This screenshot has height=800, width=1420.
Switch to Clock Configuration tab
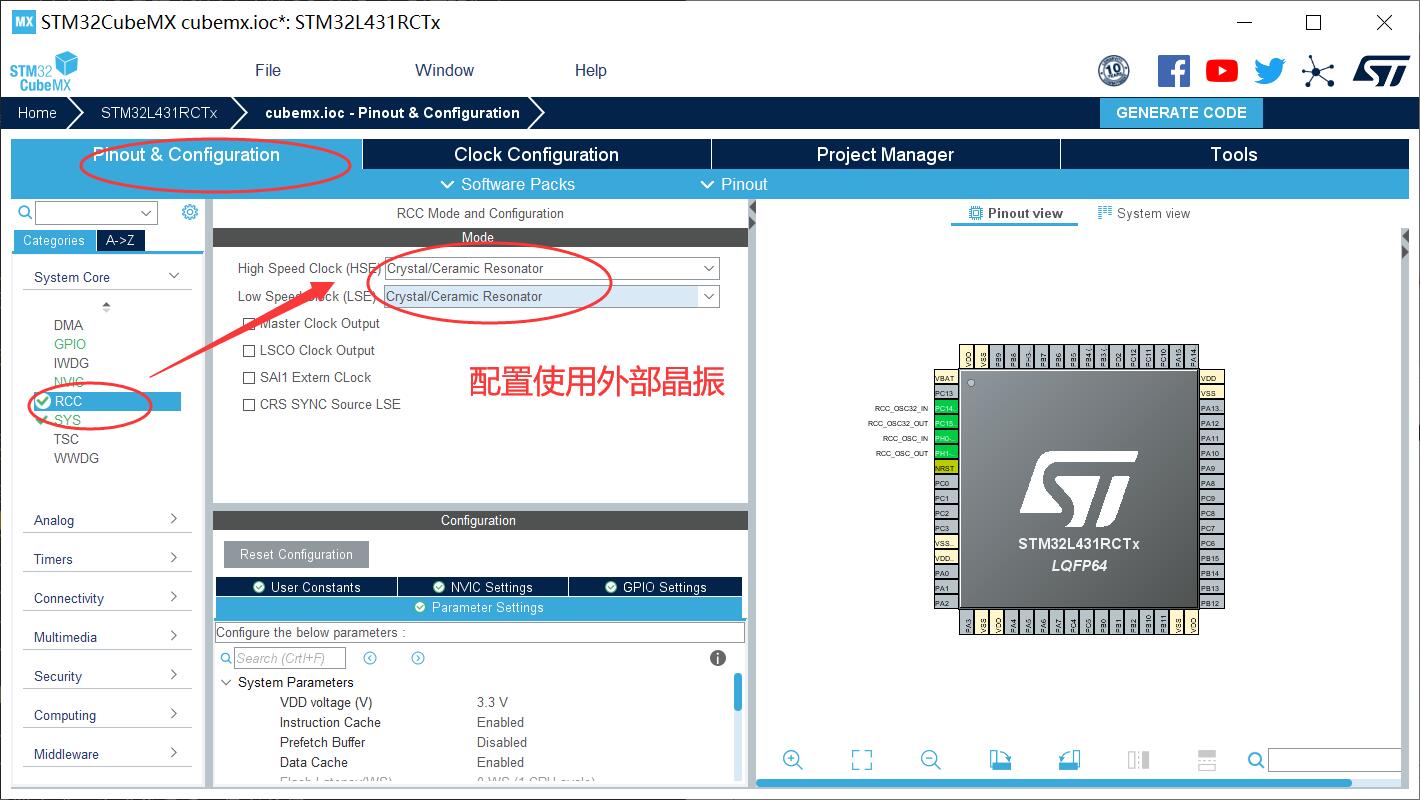(x=537, y=154)
